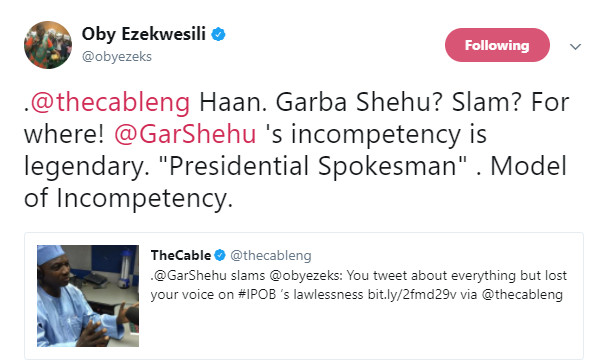592x364 pixels.
Task: Open the @obyezeks handle
Action: (x=117, y=57)
